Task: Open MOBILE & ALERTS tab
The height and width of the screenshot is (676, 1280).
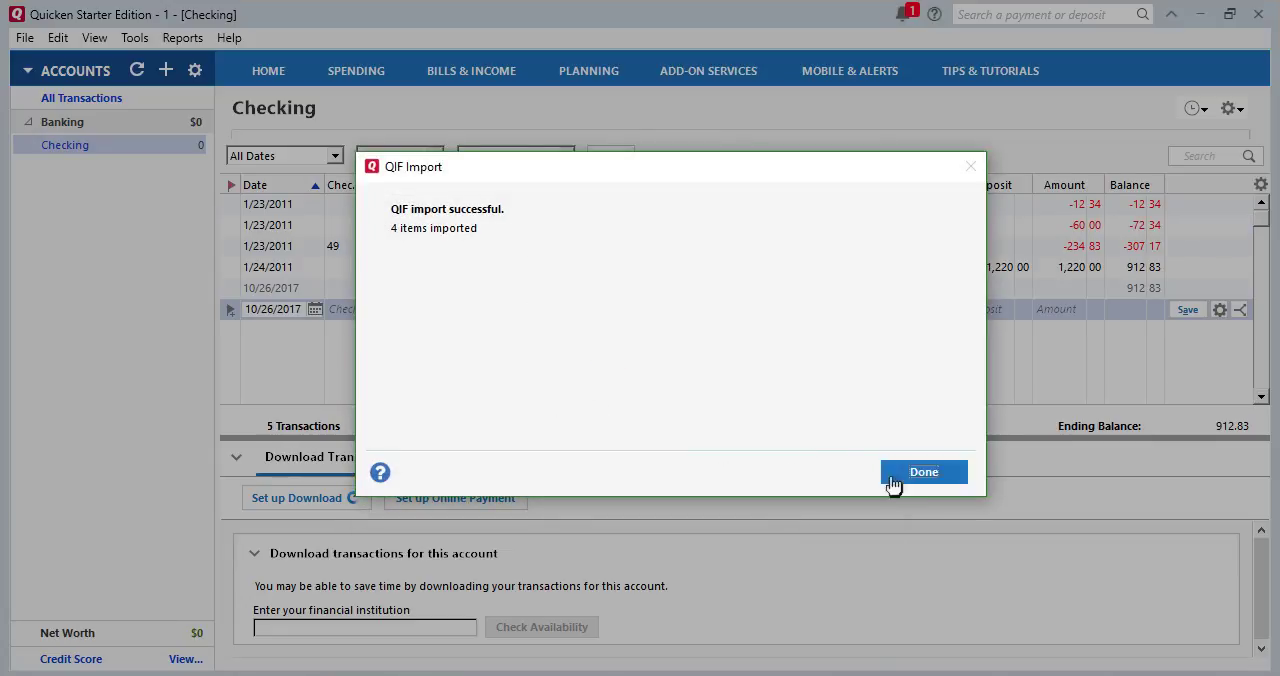Action: pyautogui.click(x=850, y=71)
